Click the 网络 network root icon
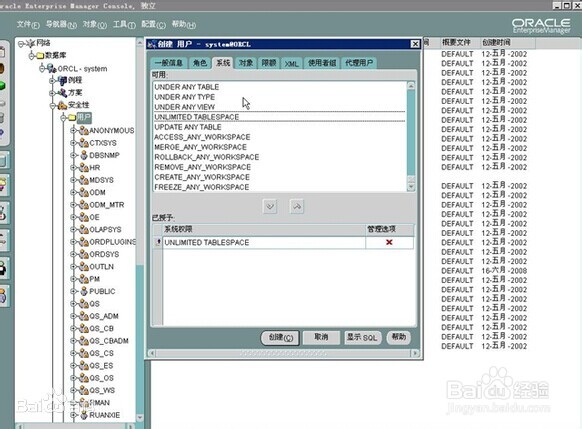The height and width of the screenshot is (429, 582). tap(31, 43)
